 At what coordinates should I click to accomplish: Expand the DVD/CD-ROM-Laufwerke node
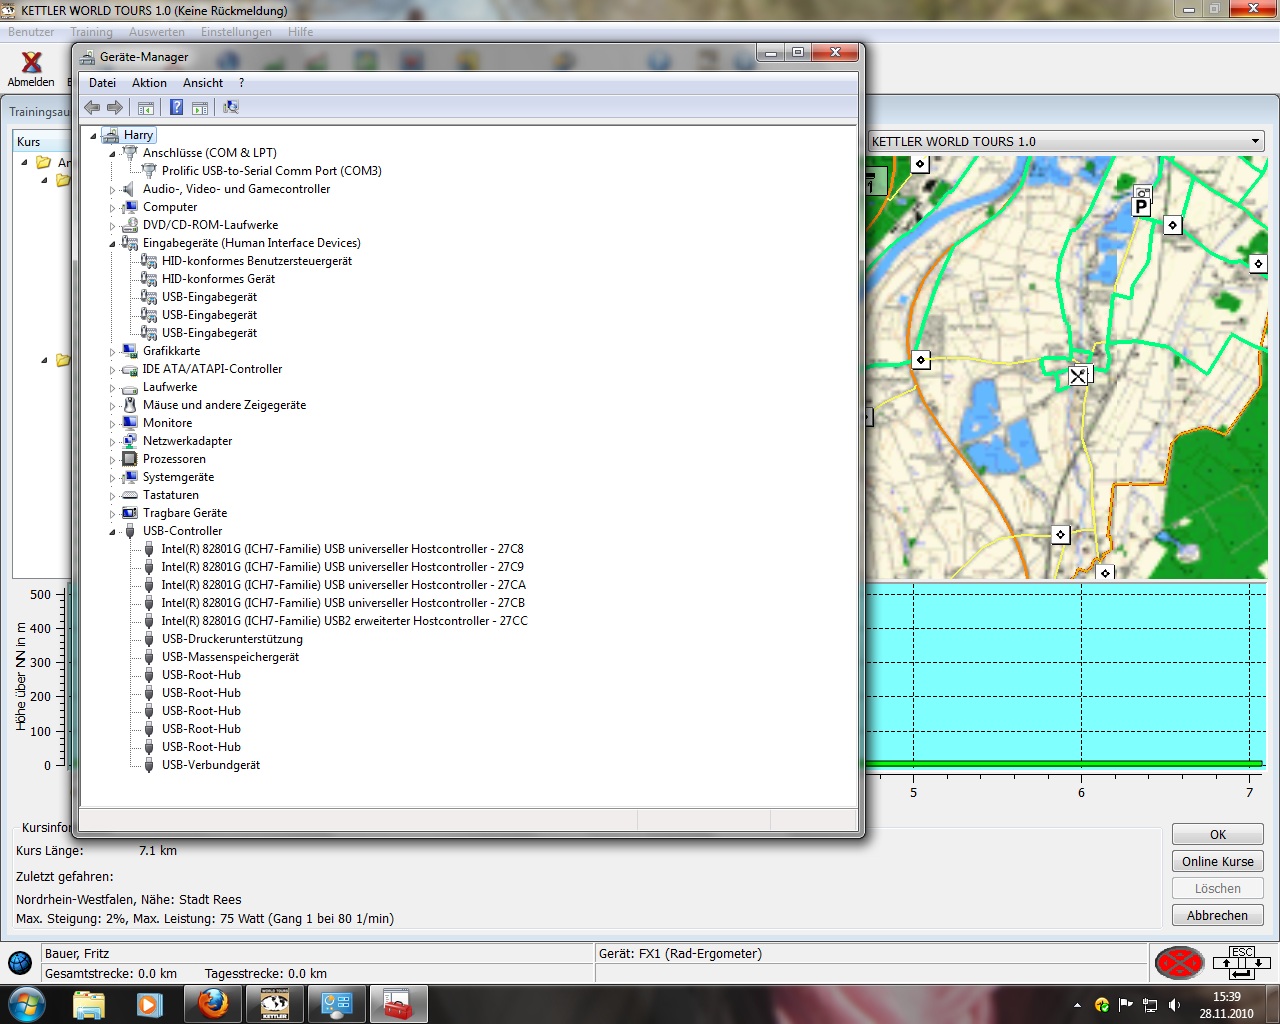tap(112, 226)
